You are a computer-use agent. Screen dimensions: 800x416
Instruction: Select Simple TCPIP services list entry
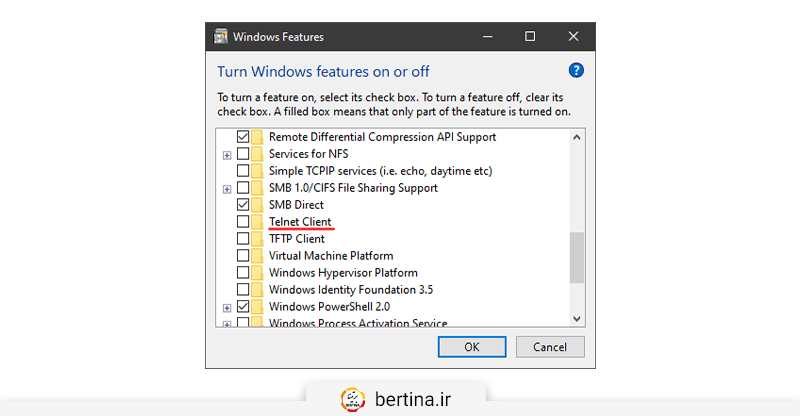380,171
